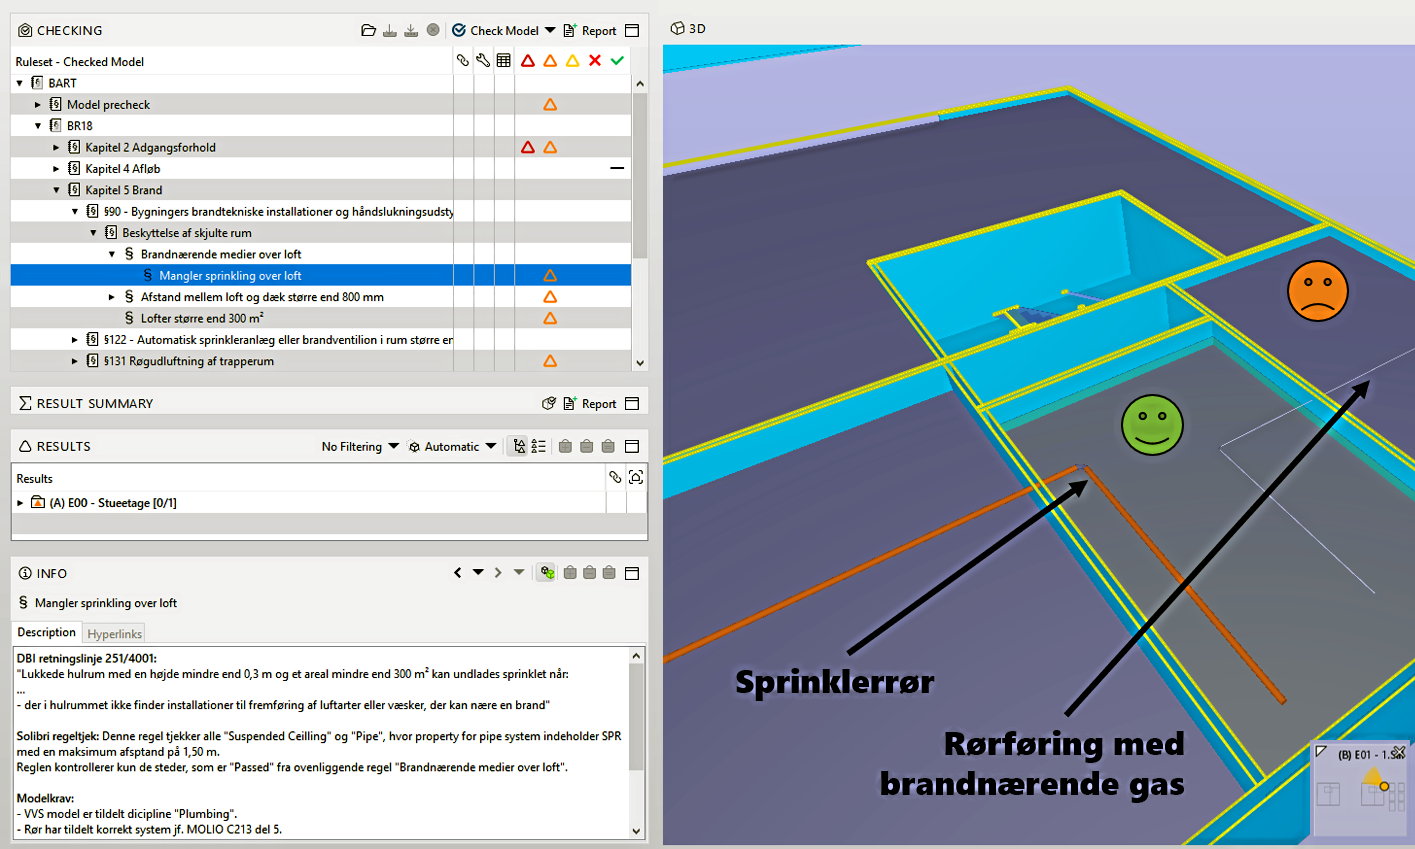Click the Check Model checkmark icon
This screenshot has height=849, width=1415.
[459, 30]
